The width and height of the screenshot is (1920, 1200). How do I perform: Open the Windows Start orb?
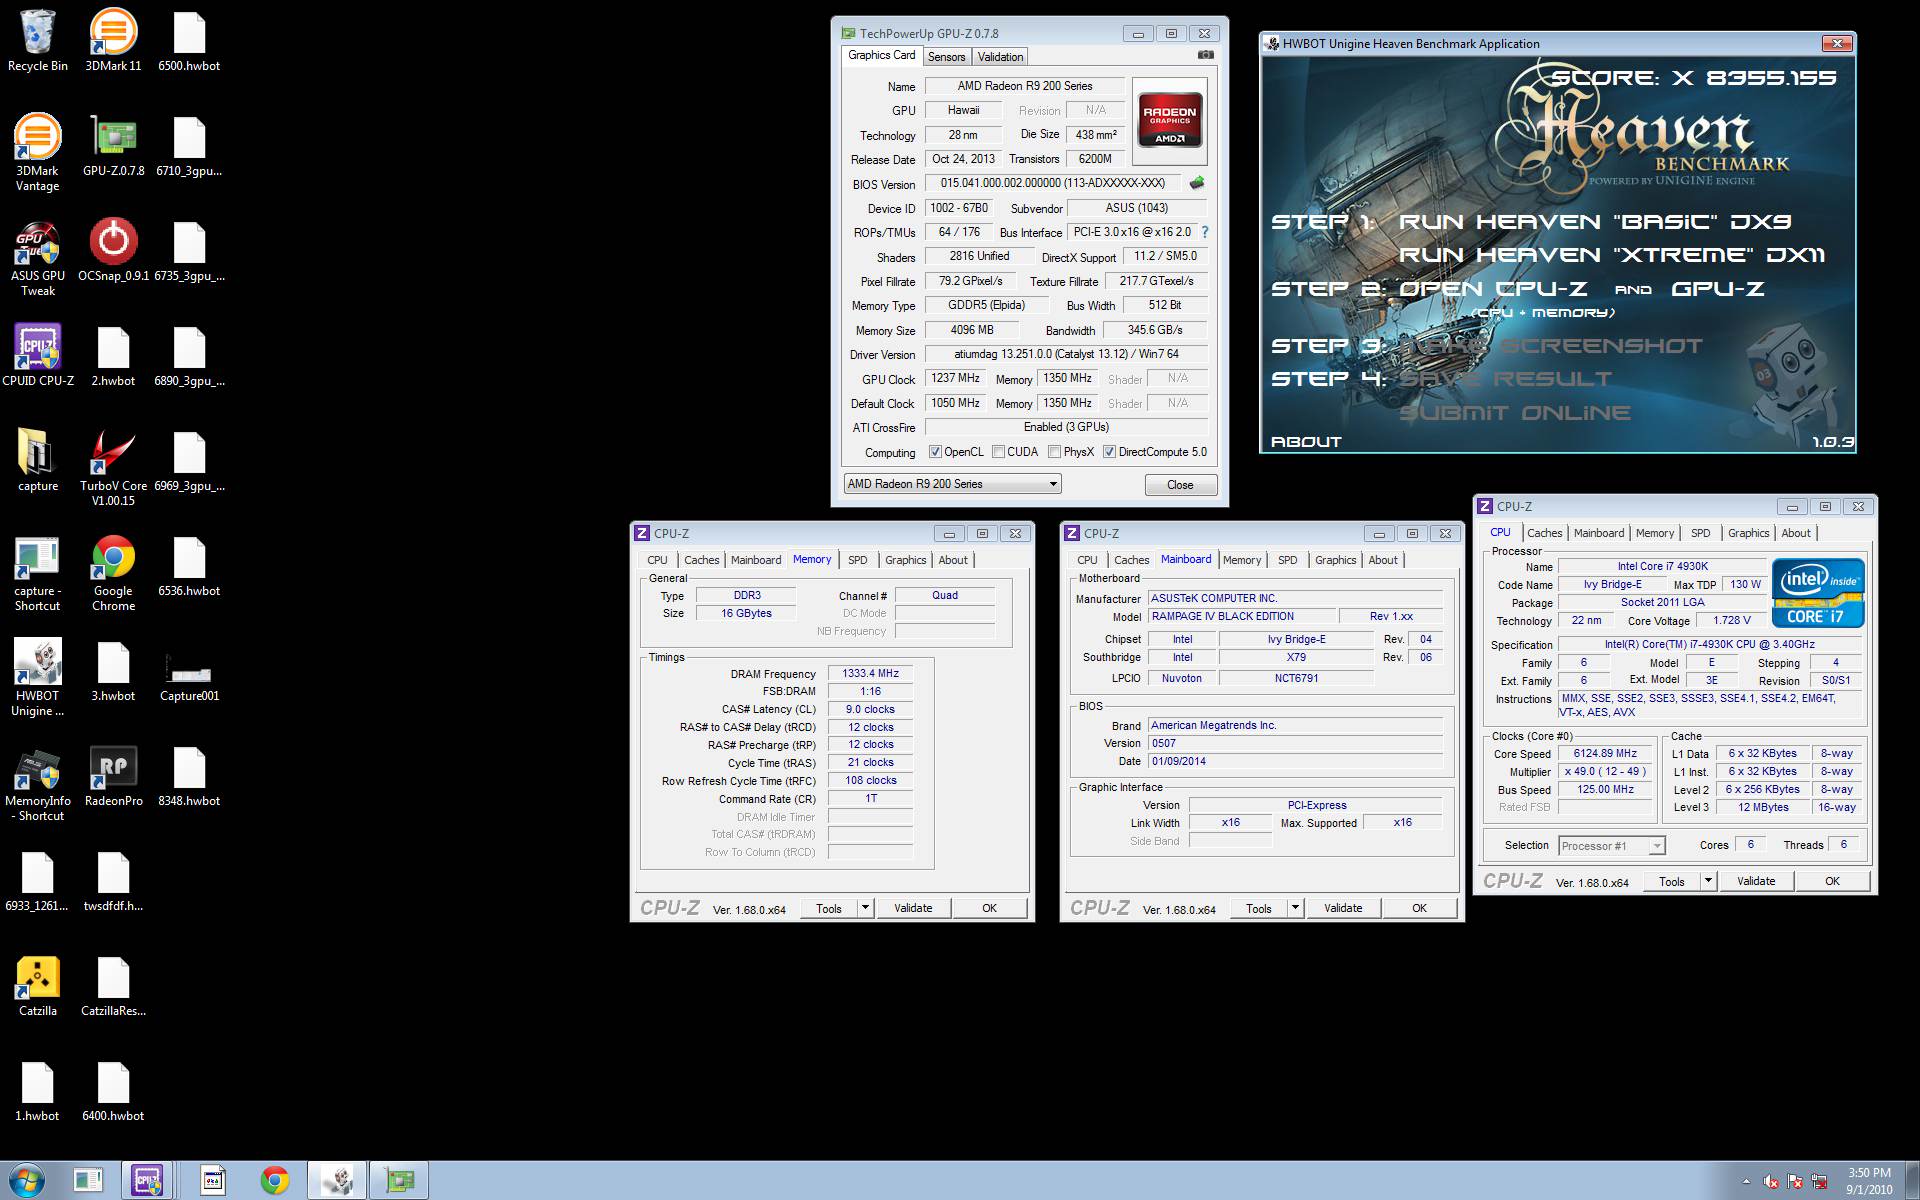click(x=27, y=1180)
